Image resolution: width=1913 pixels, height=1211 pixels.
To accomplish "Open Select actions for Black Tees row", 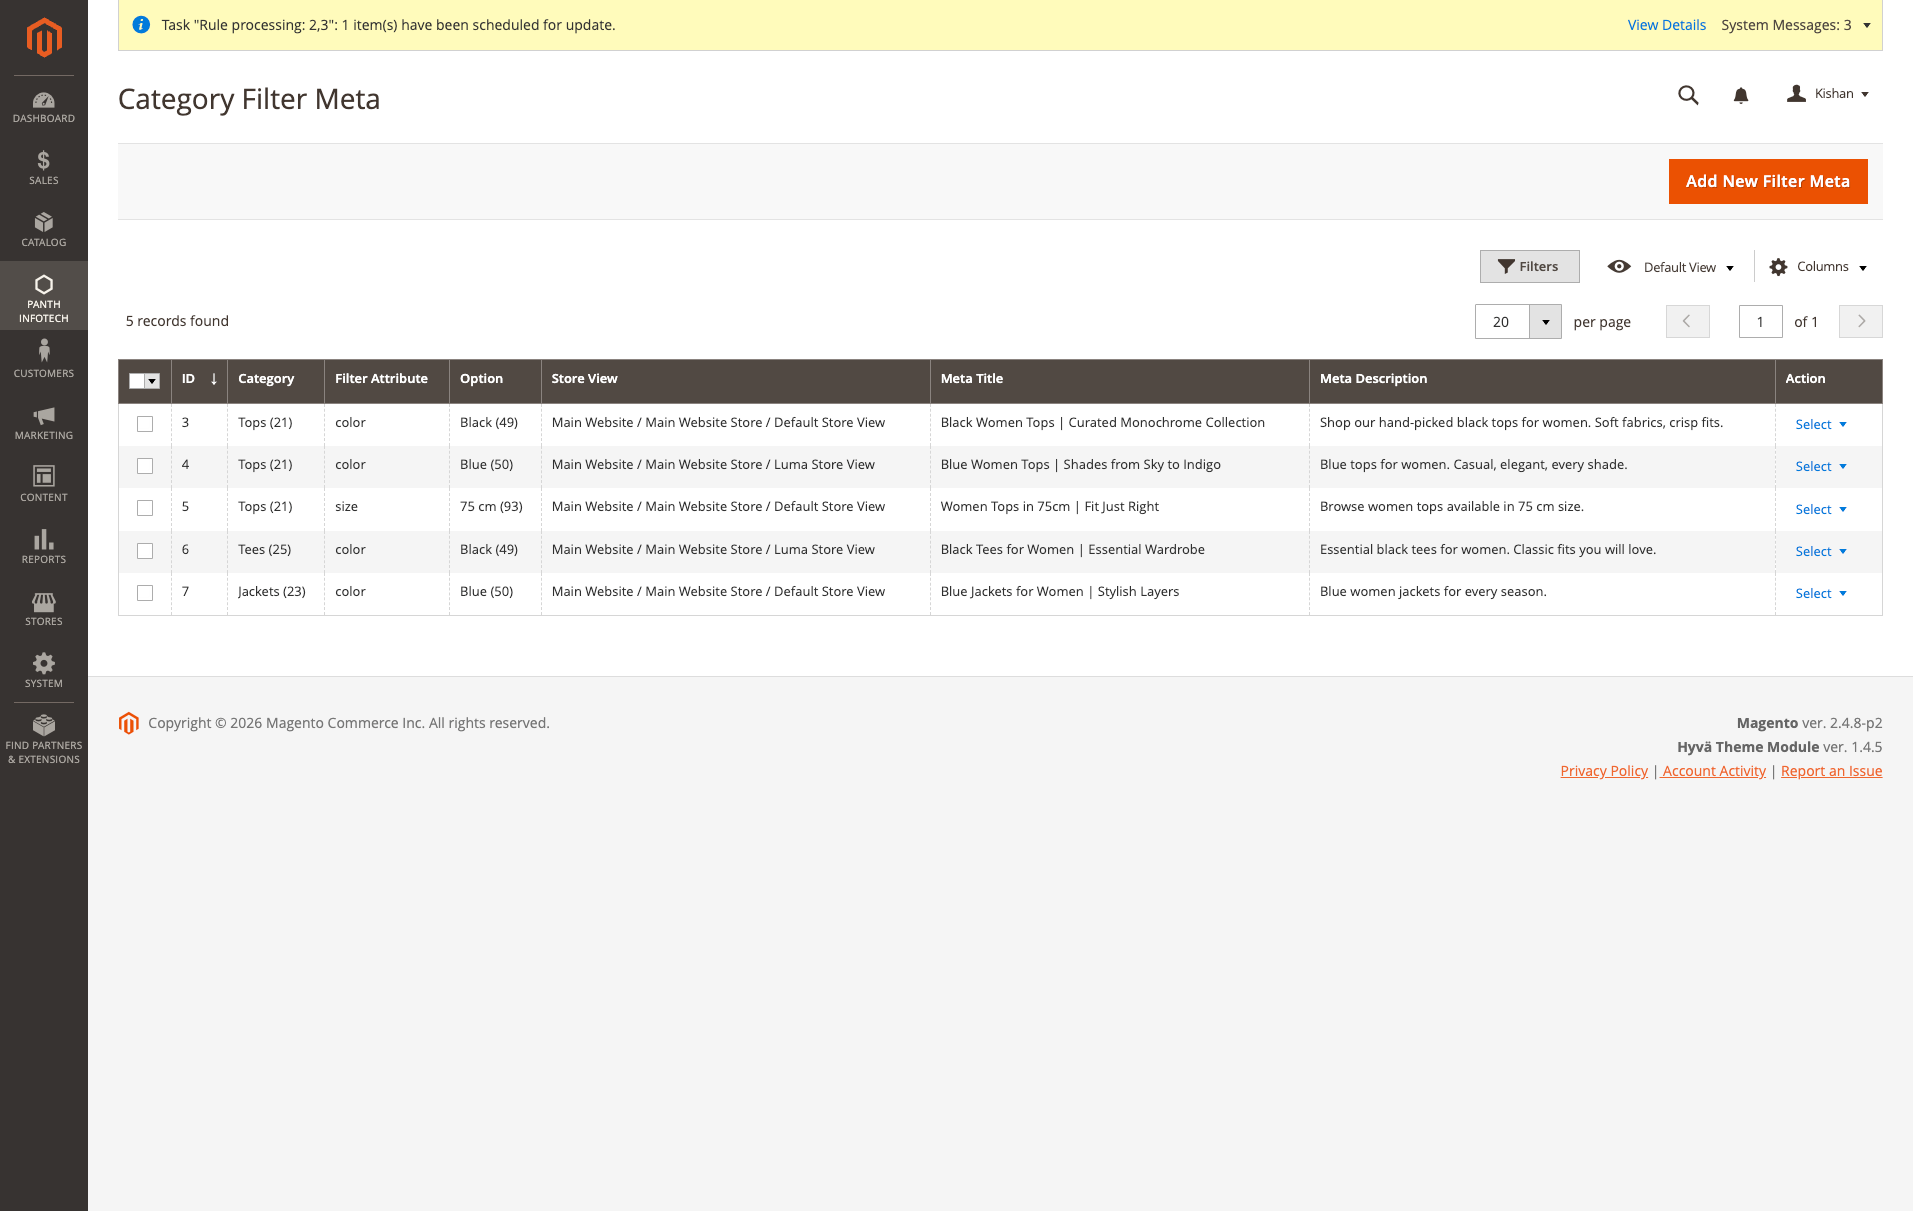I will [1819, 551].
